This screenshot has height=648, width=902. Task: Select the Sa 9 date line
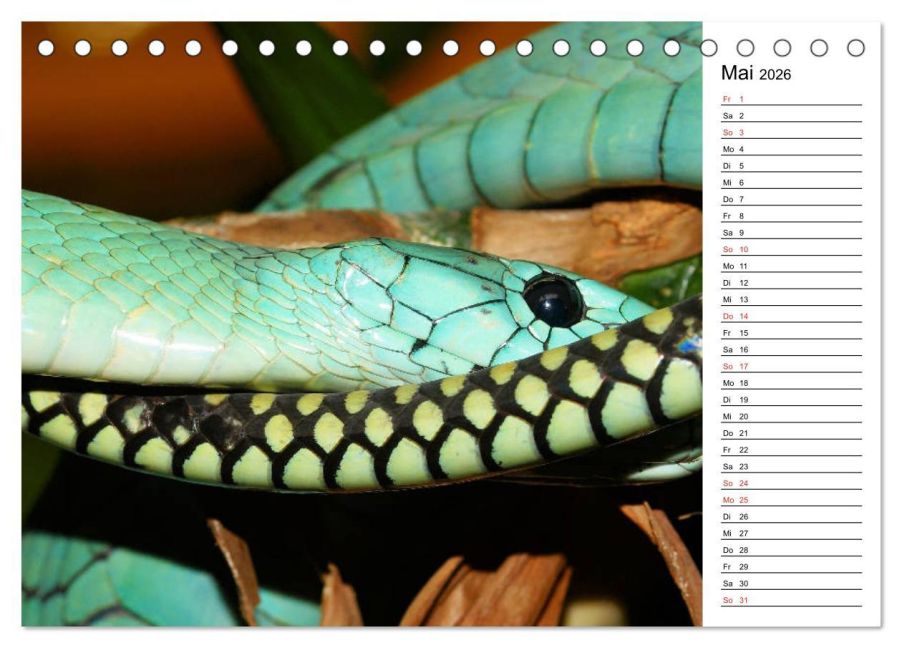[x=790, y=233]
